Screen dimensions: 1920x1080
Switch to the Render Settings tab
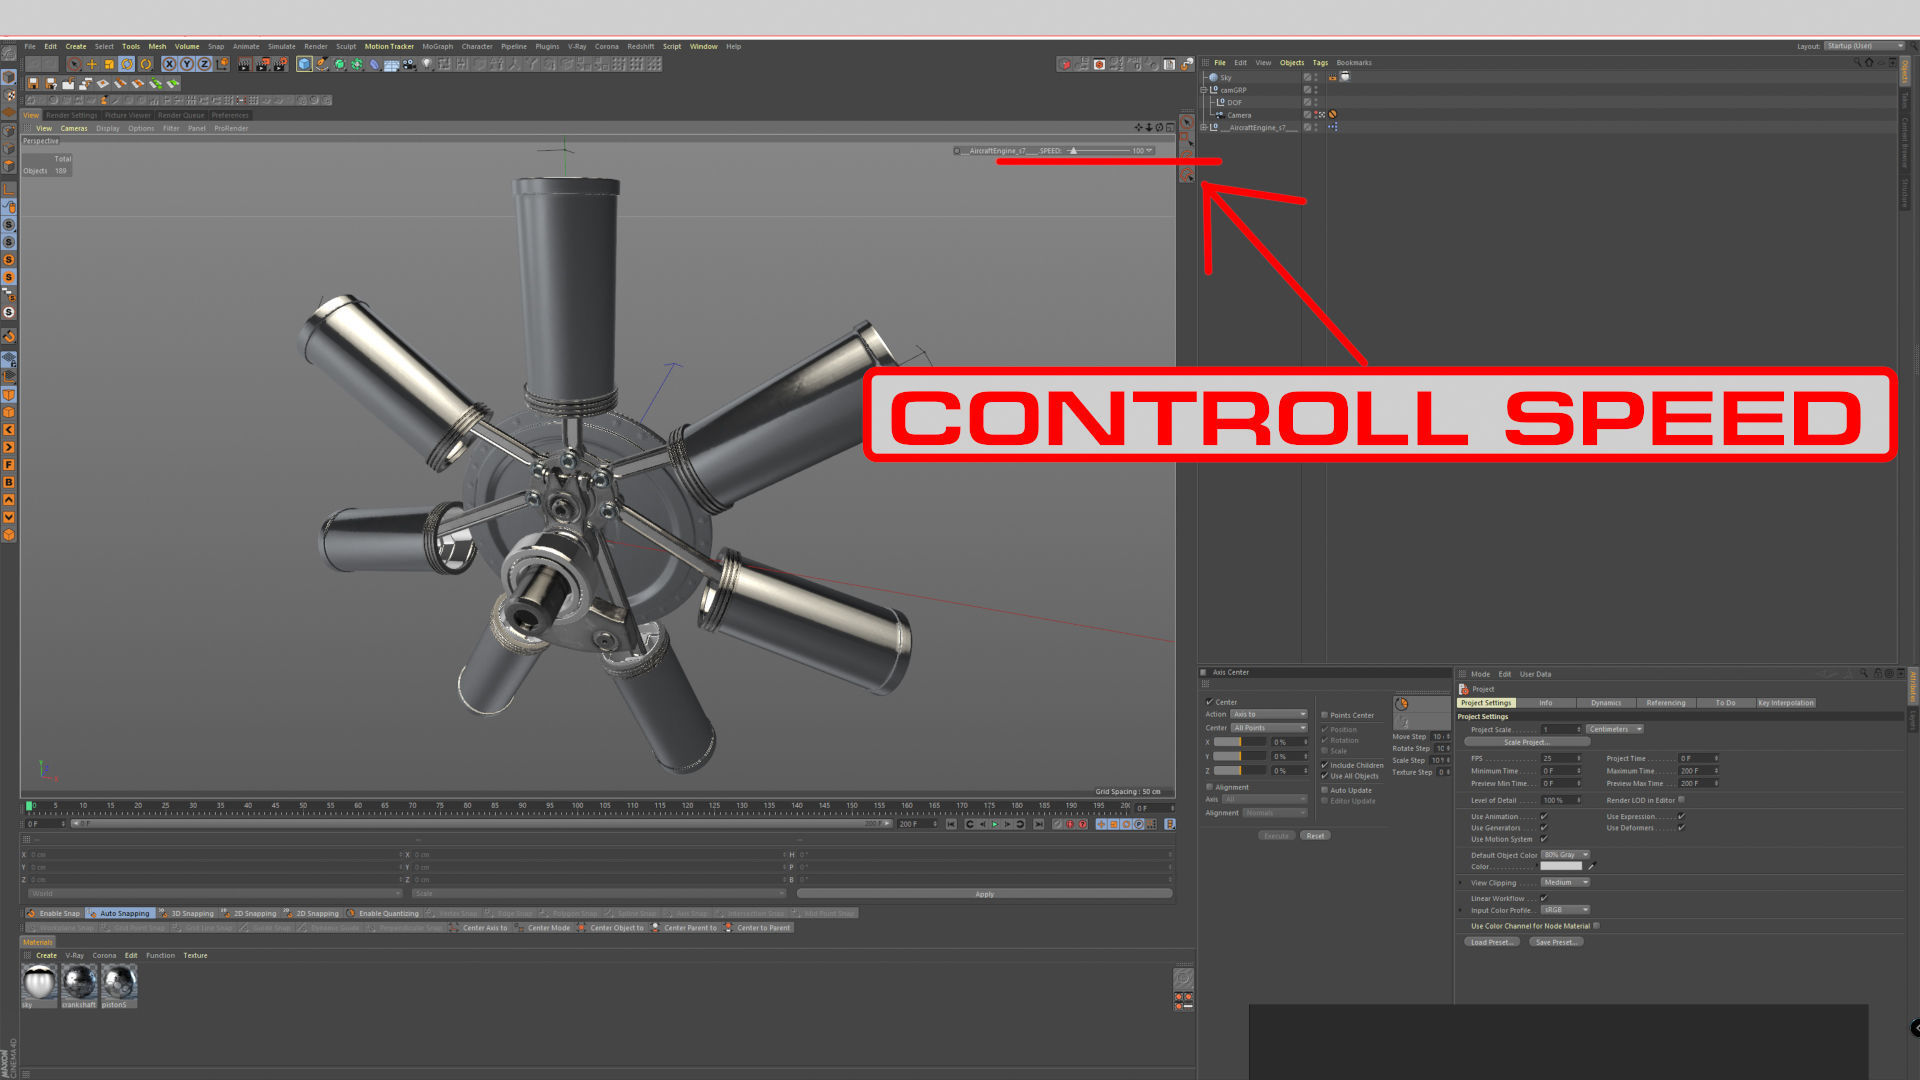click(72, 115)
